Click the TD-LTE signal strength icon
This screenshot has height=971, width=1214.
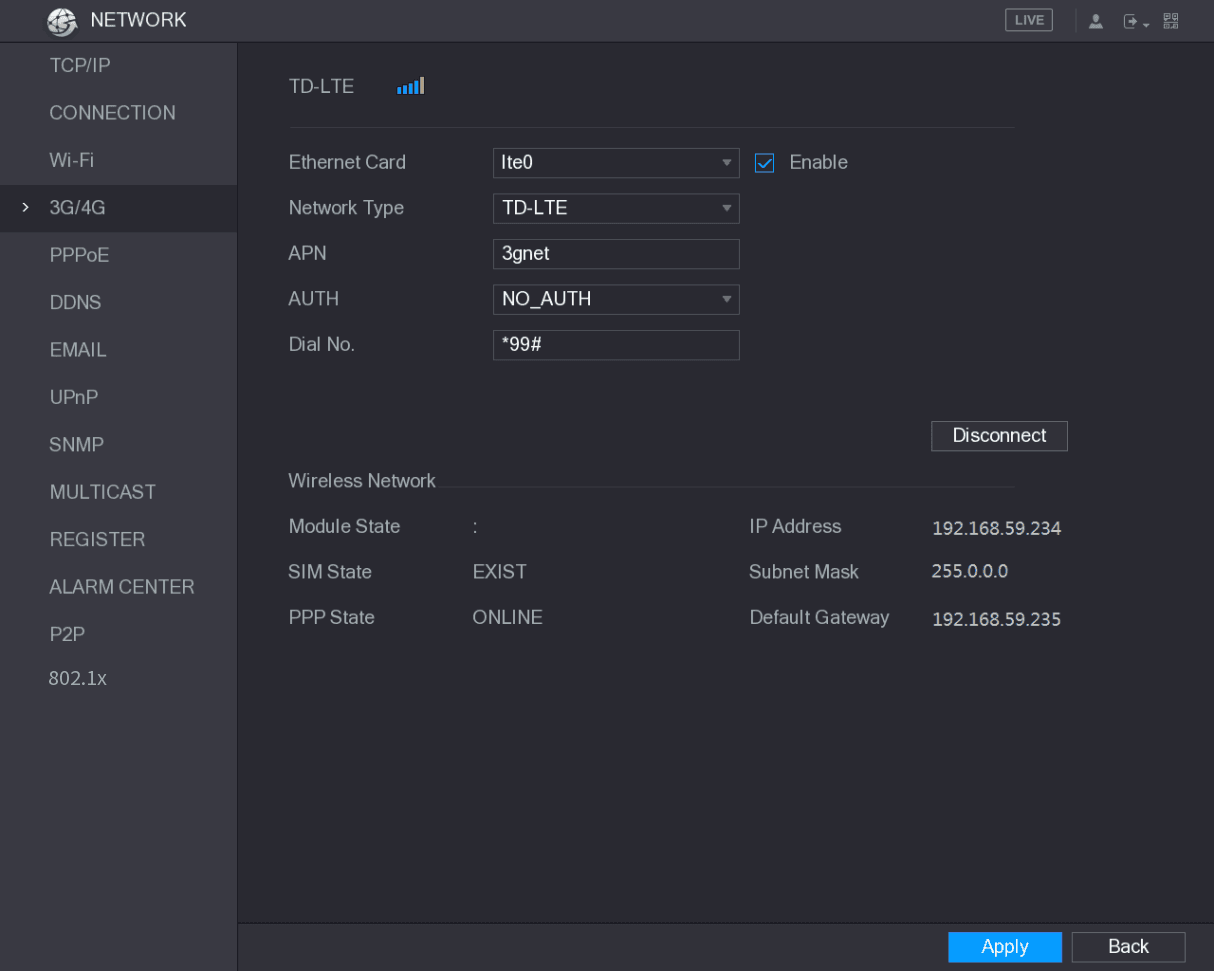411,86
